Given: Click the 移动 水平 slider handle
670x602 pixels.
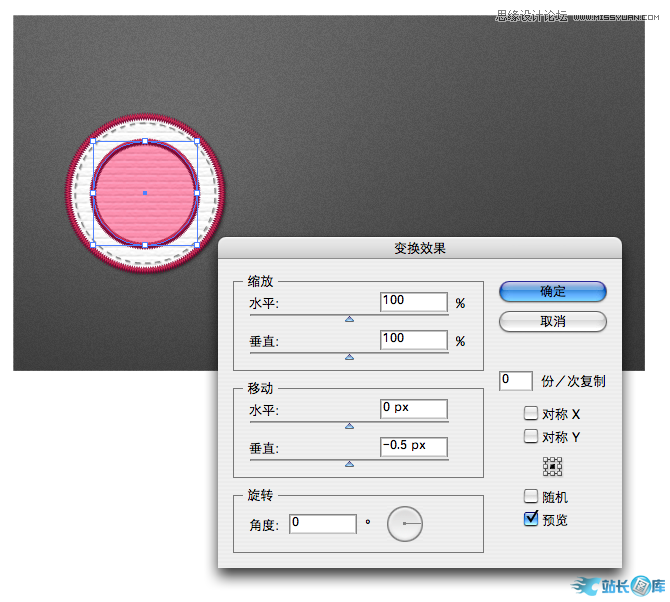Looking at the screenshot, I should pyautogui.click(x=349, y=425).
